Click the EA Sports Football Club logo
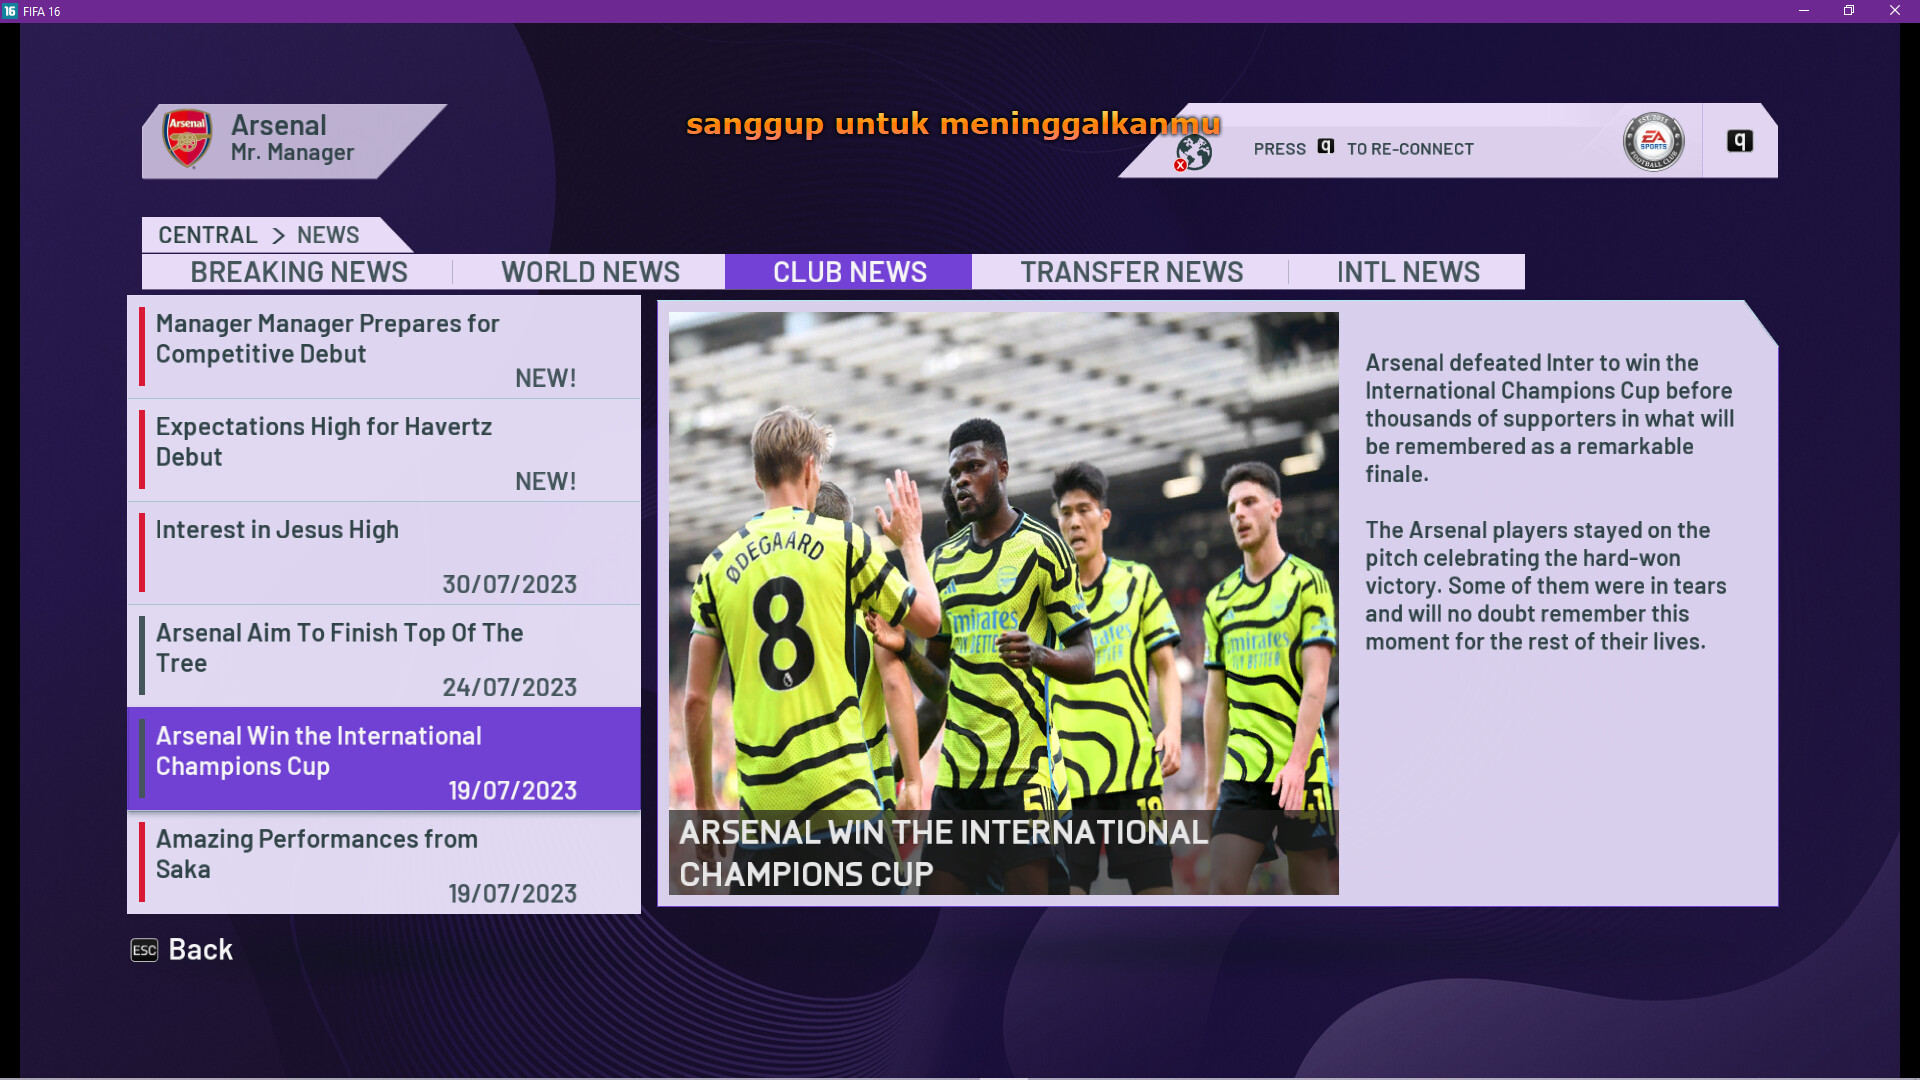The height and width of the screenshot is (1080, 1920). click(x=1653, y=142)
